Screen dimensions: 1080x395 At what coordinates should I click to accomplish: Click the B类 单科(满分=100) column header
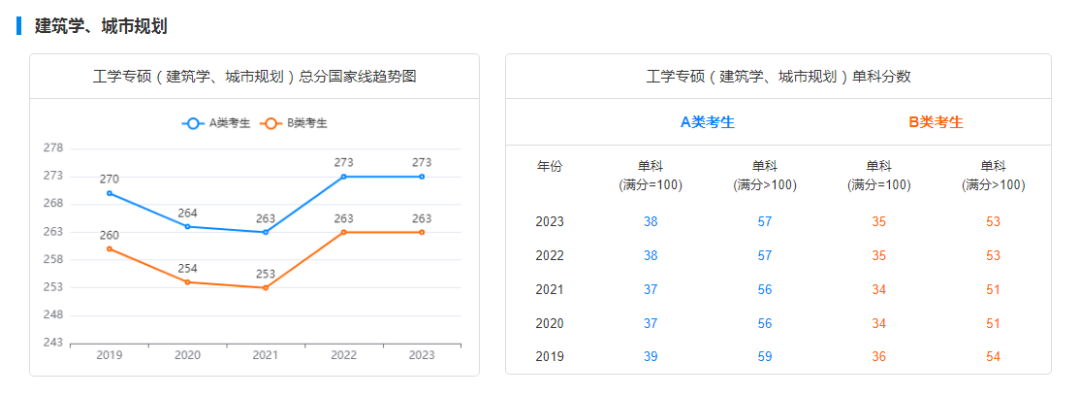point(879,176)
